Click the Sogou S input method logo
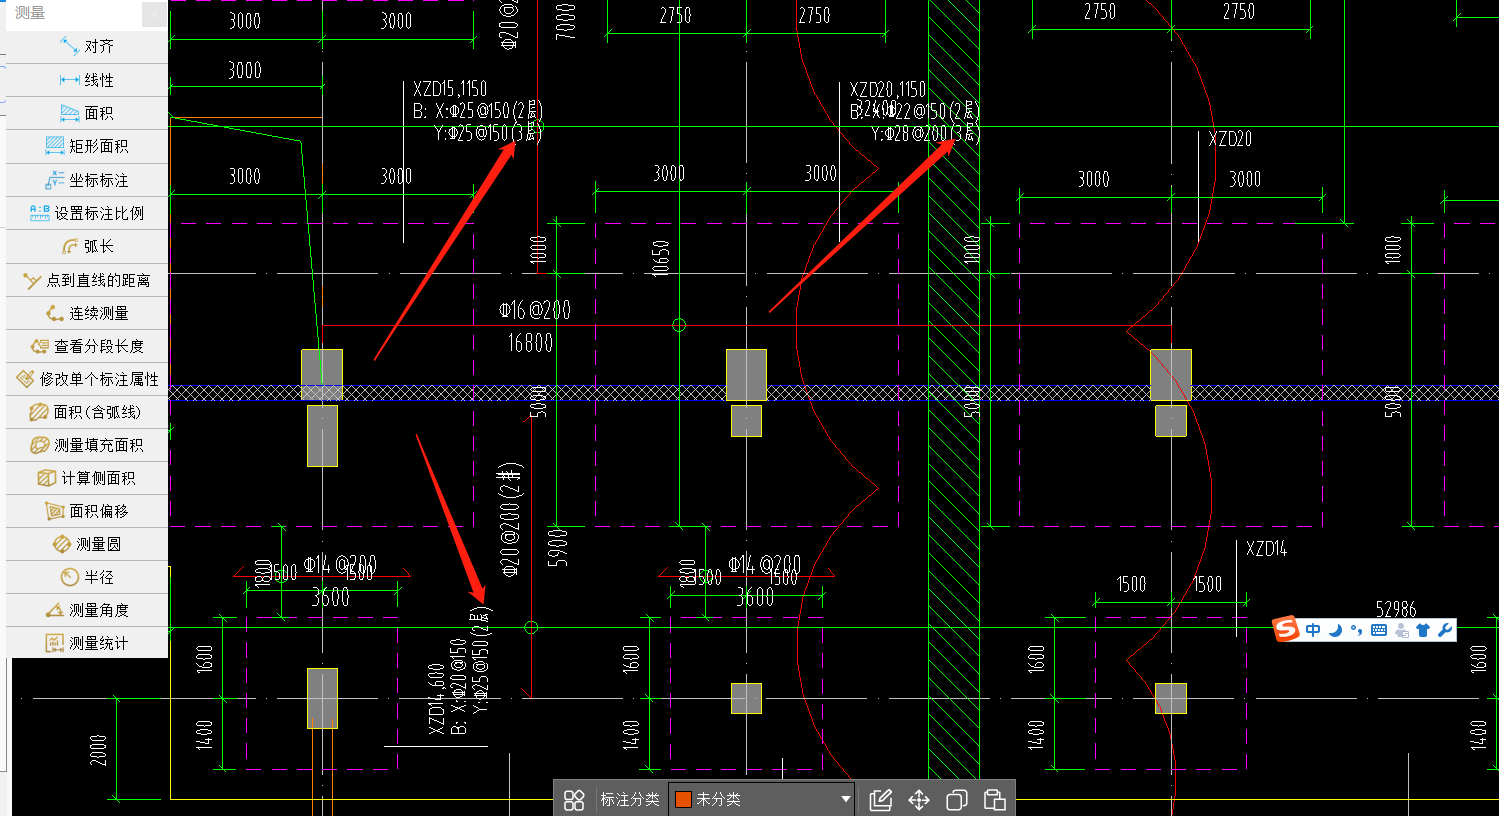Image resolution: width=1499 pixels, height=816 pixels. click(x=1286, y=629)
